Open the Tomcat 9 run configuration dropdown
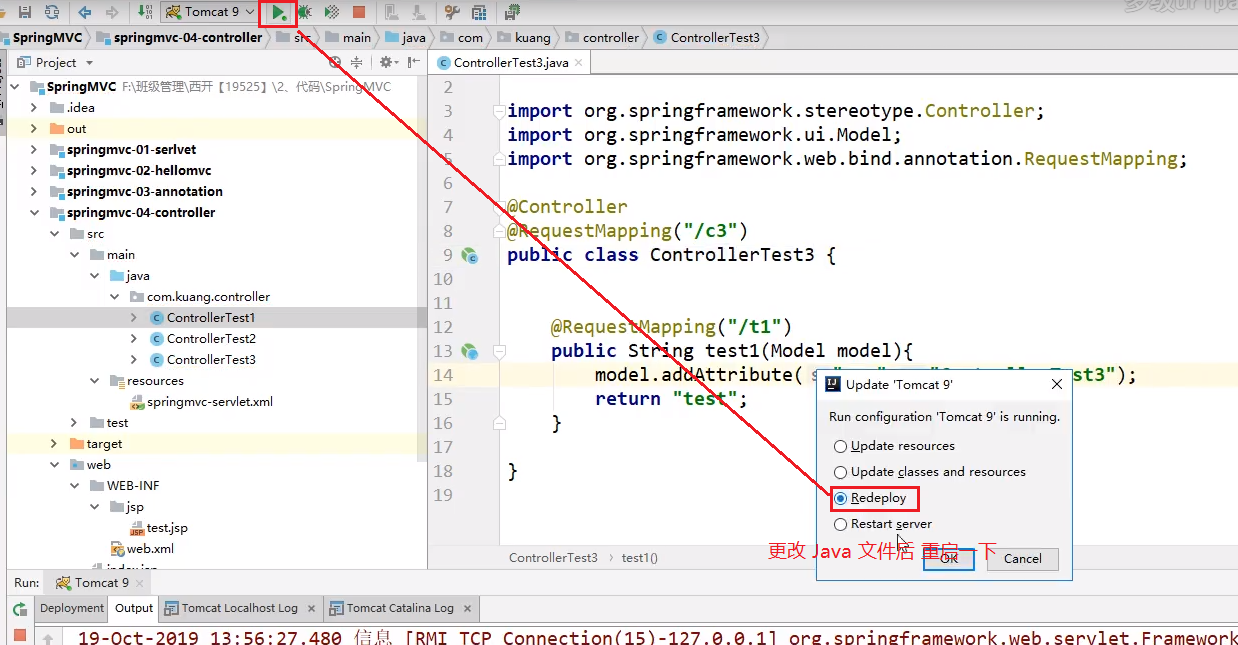The height and width of the screenshot is (645, 1238). (210, 12)
